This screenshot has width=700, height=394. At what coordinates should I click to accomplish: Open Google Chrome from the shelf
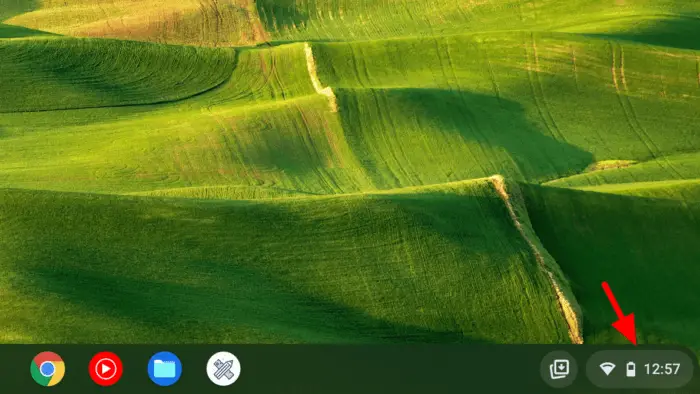click(x=47, y=369)
